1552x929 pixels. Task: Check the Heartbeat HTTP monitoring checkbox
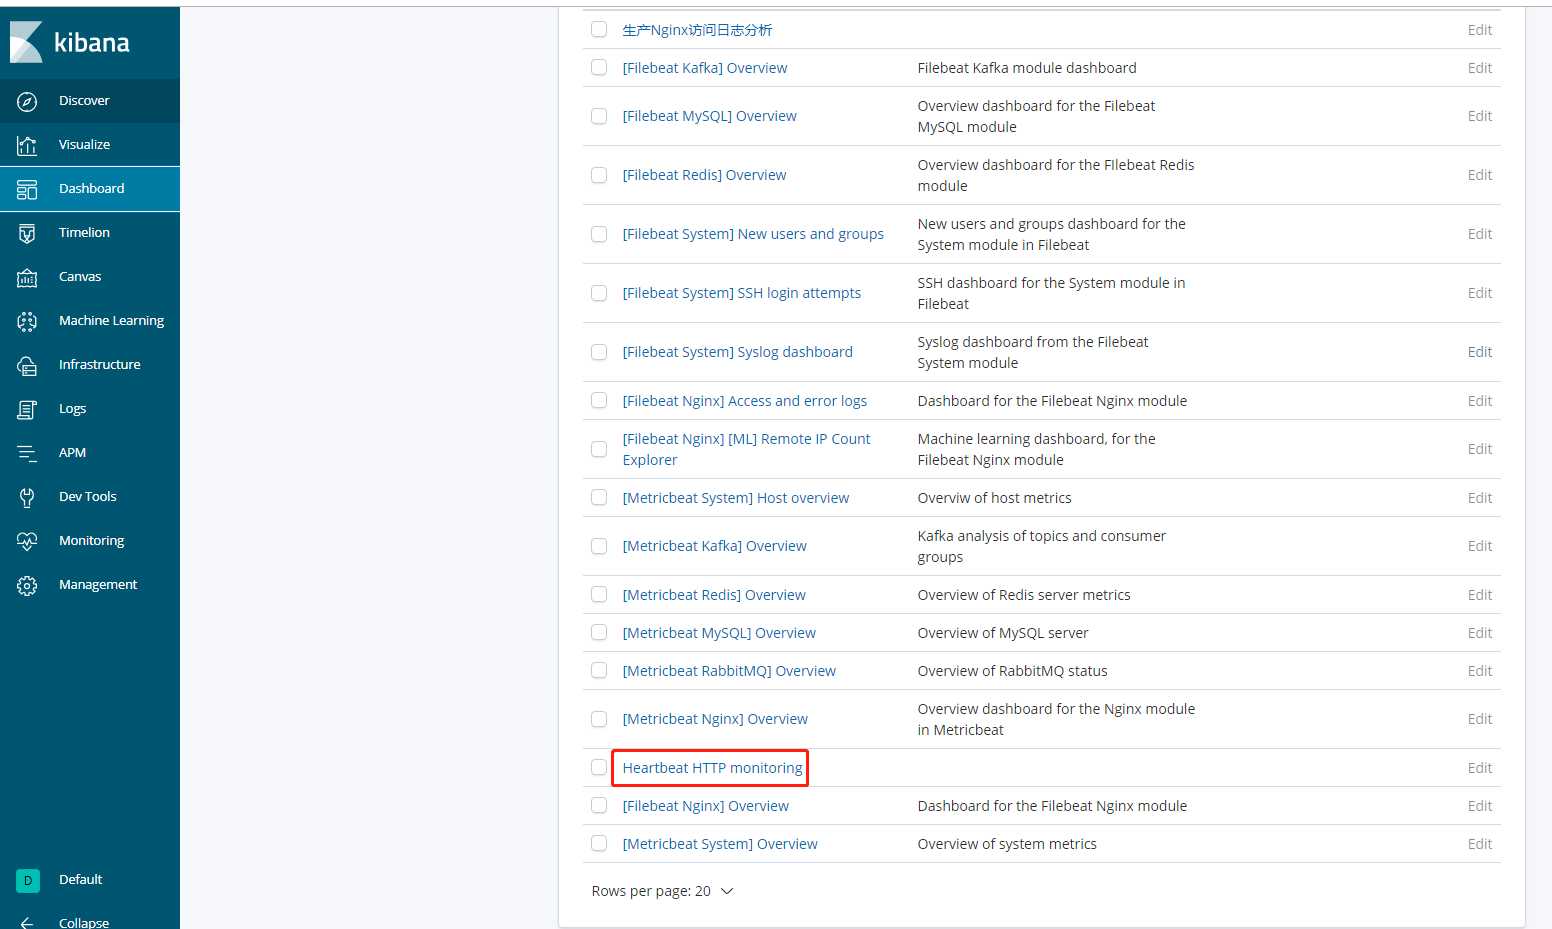(x=599, y=767)
